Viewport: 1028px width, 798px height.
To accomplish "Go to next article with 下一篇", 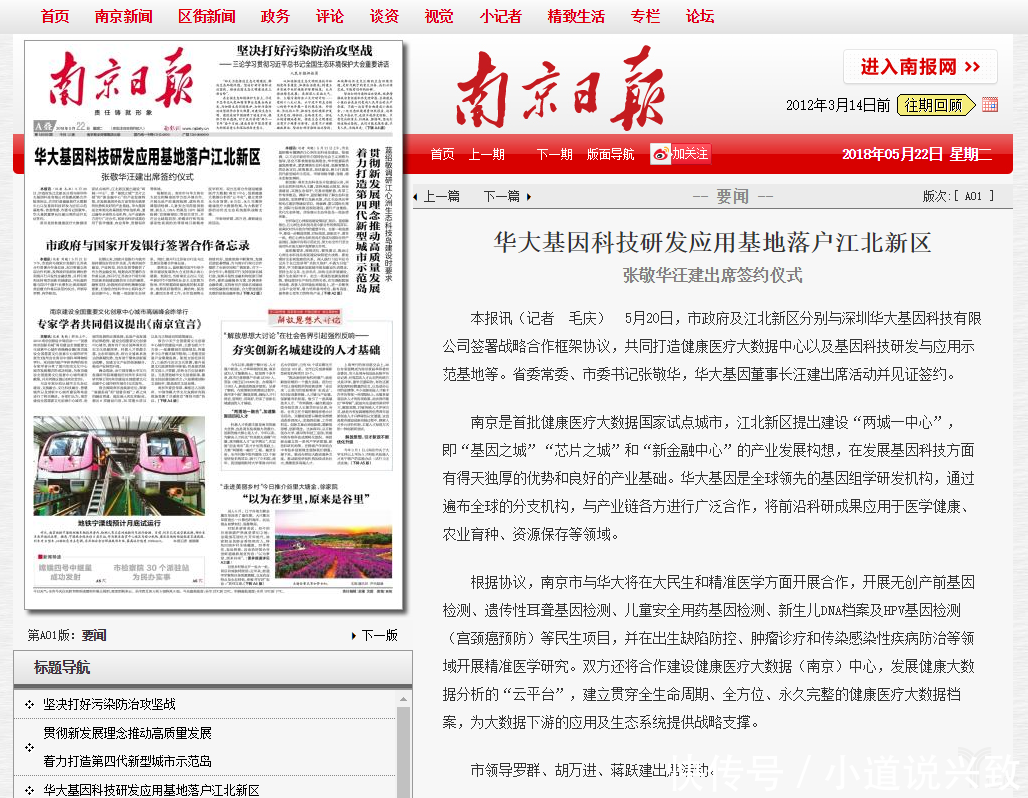I will pyautogui.click(x=502, y=197).
